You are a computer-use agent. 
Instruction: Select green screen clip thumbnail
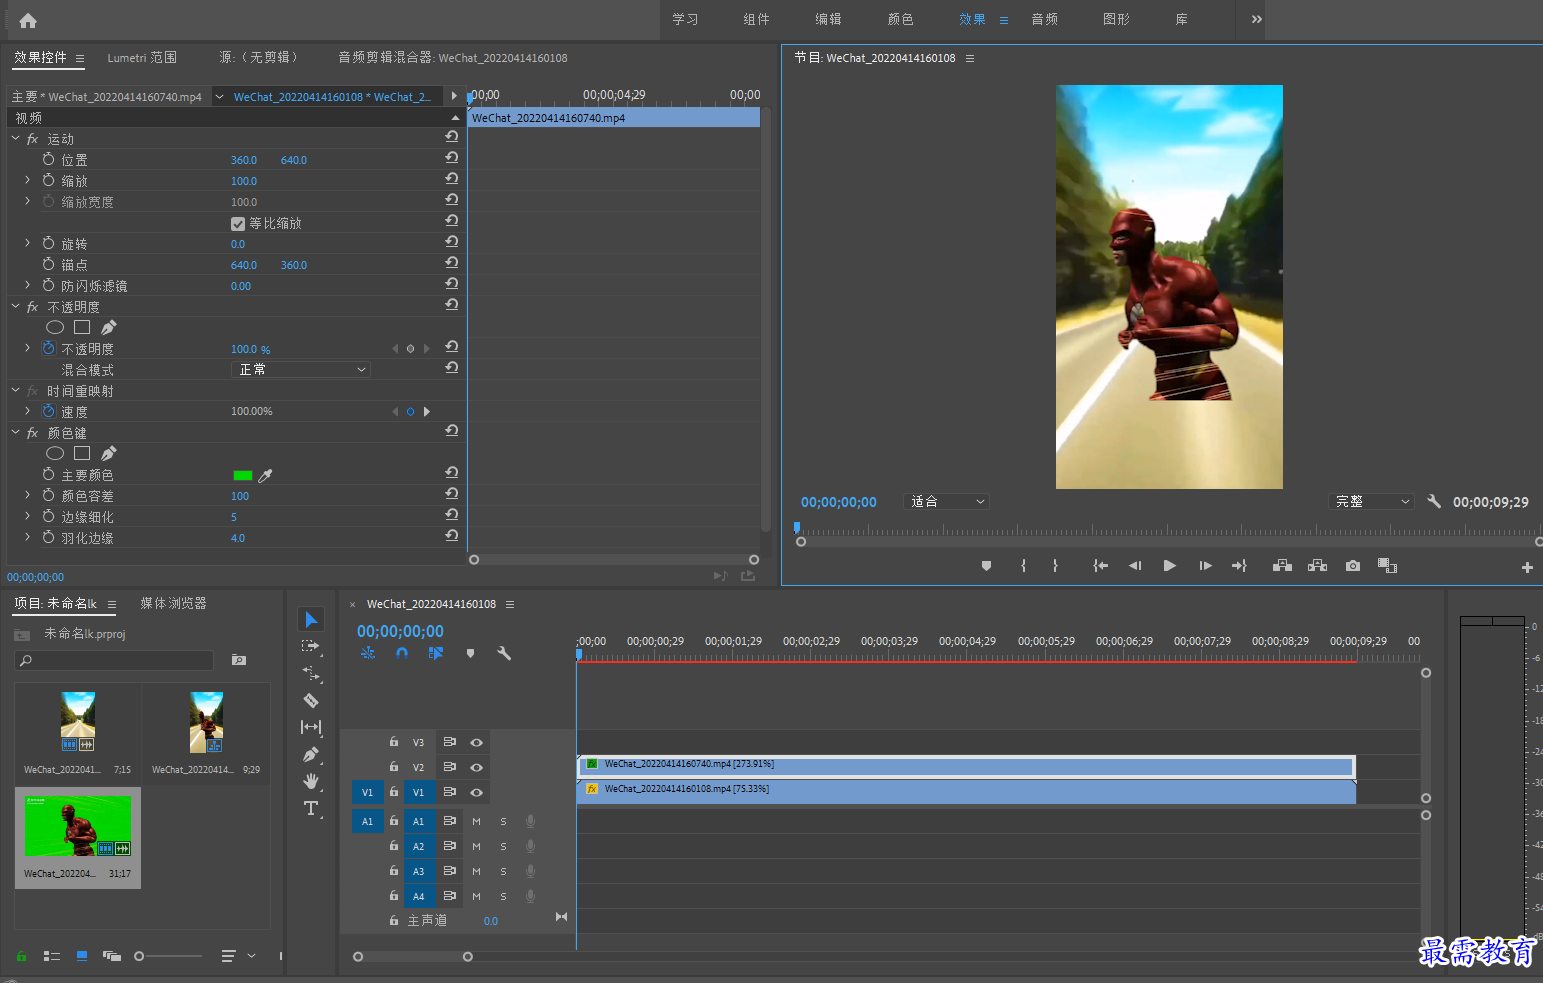click(x=78, y=827)
